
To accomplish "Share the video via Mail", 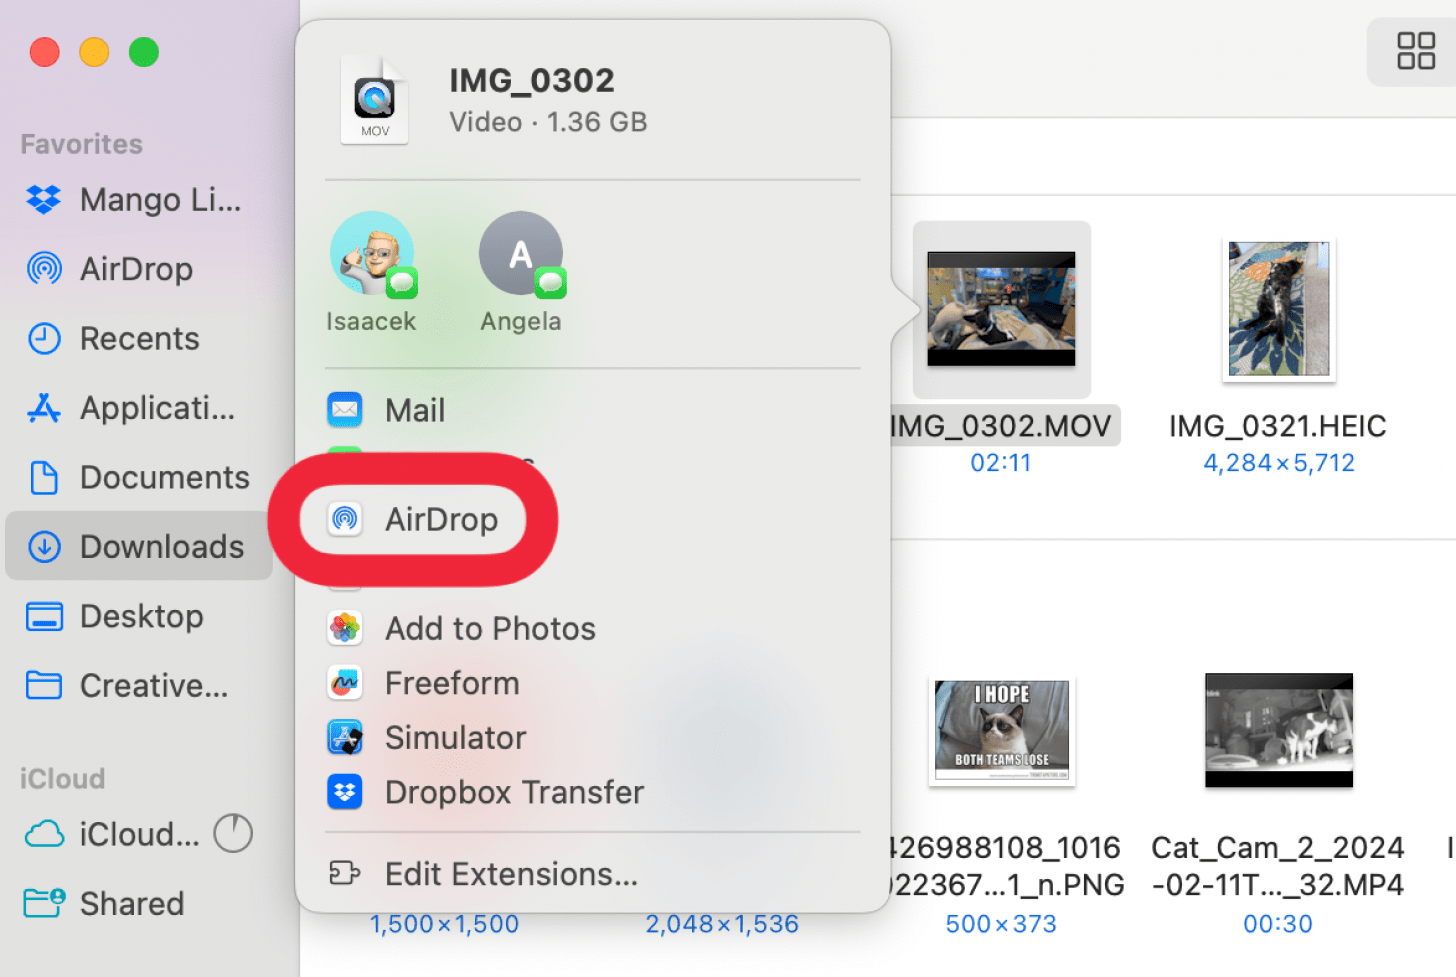I will [414, 409].
